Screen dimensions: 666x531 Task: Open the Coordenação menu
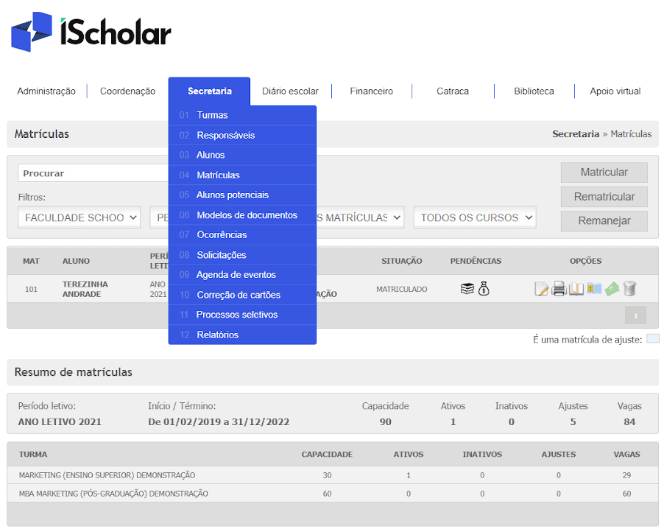coord(127,91)
